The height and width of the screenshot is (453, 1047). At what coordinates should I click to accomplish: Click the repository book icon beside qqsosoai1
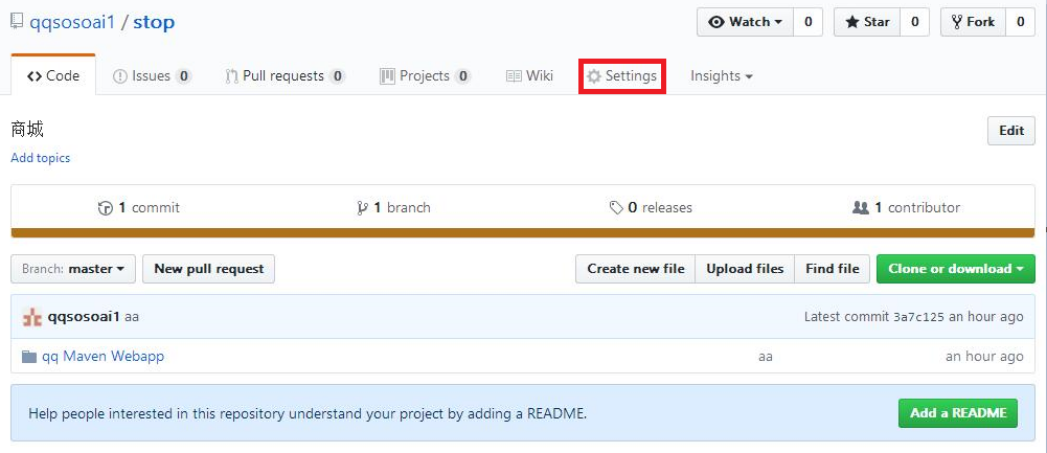pyautogui.click(x=17, y=21)
